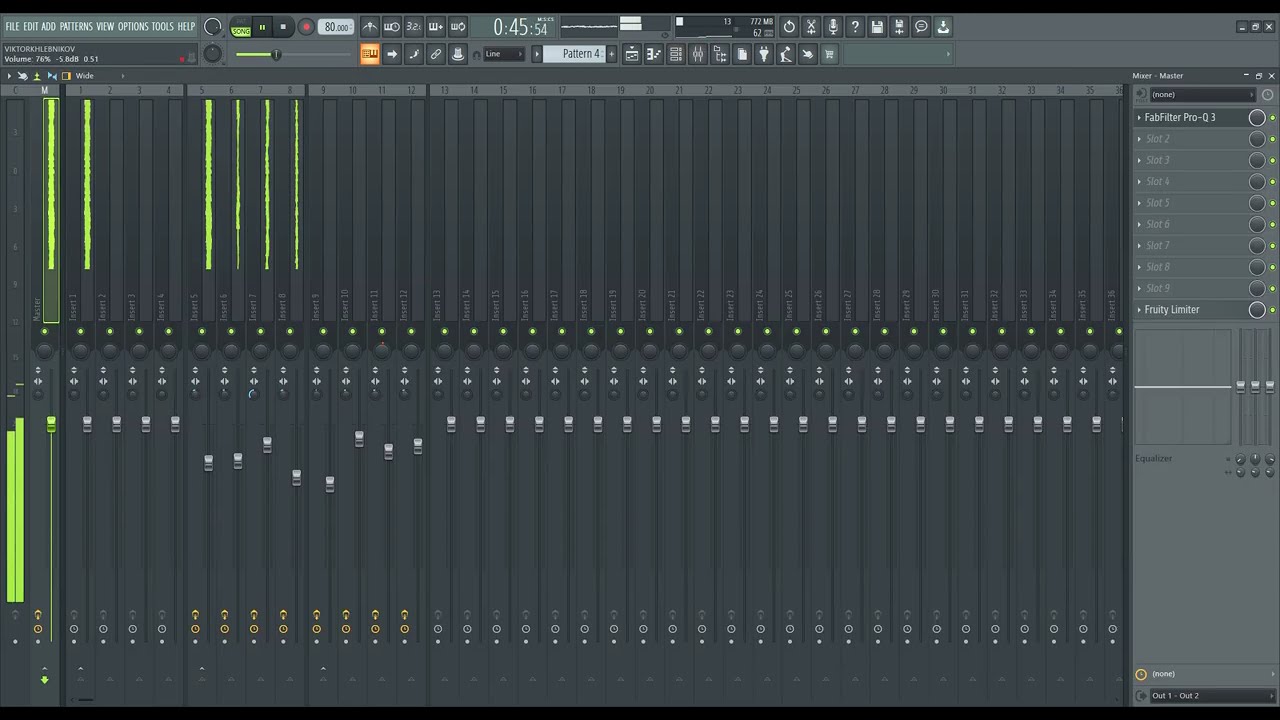The image size is (1280, 720).
Task: Stop playback with the stop button
Action: tap(283, 28)
